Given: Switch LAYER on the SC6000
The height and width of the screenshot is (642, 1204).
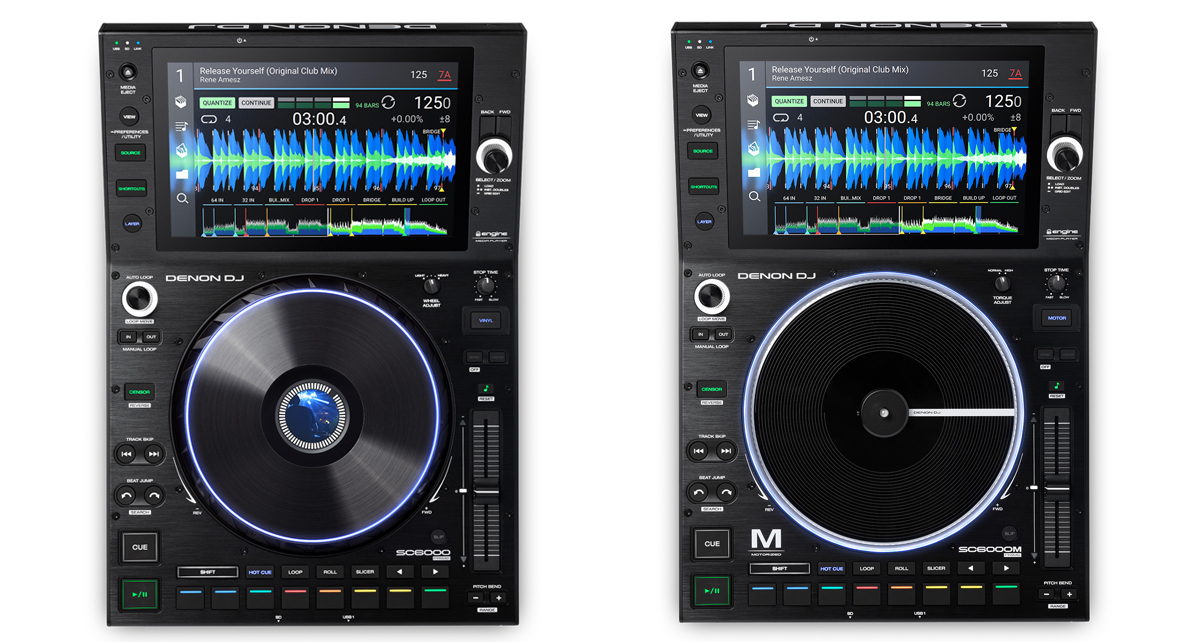Looking at the screenshot, I should tap(131, 224).
